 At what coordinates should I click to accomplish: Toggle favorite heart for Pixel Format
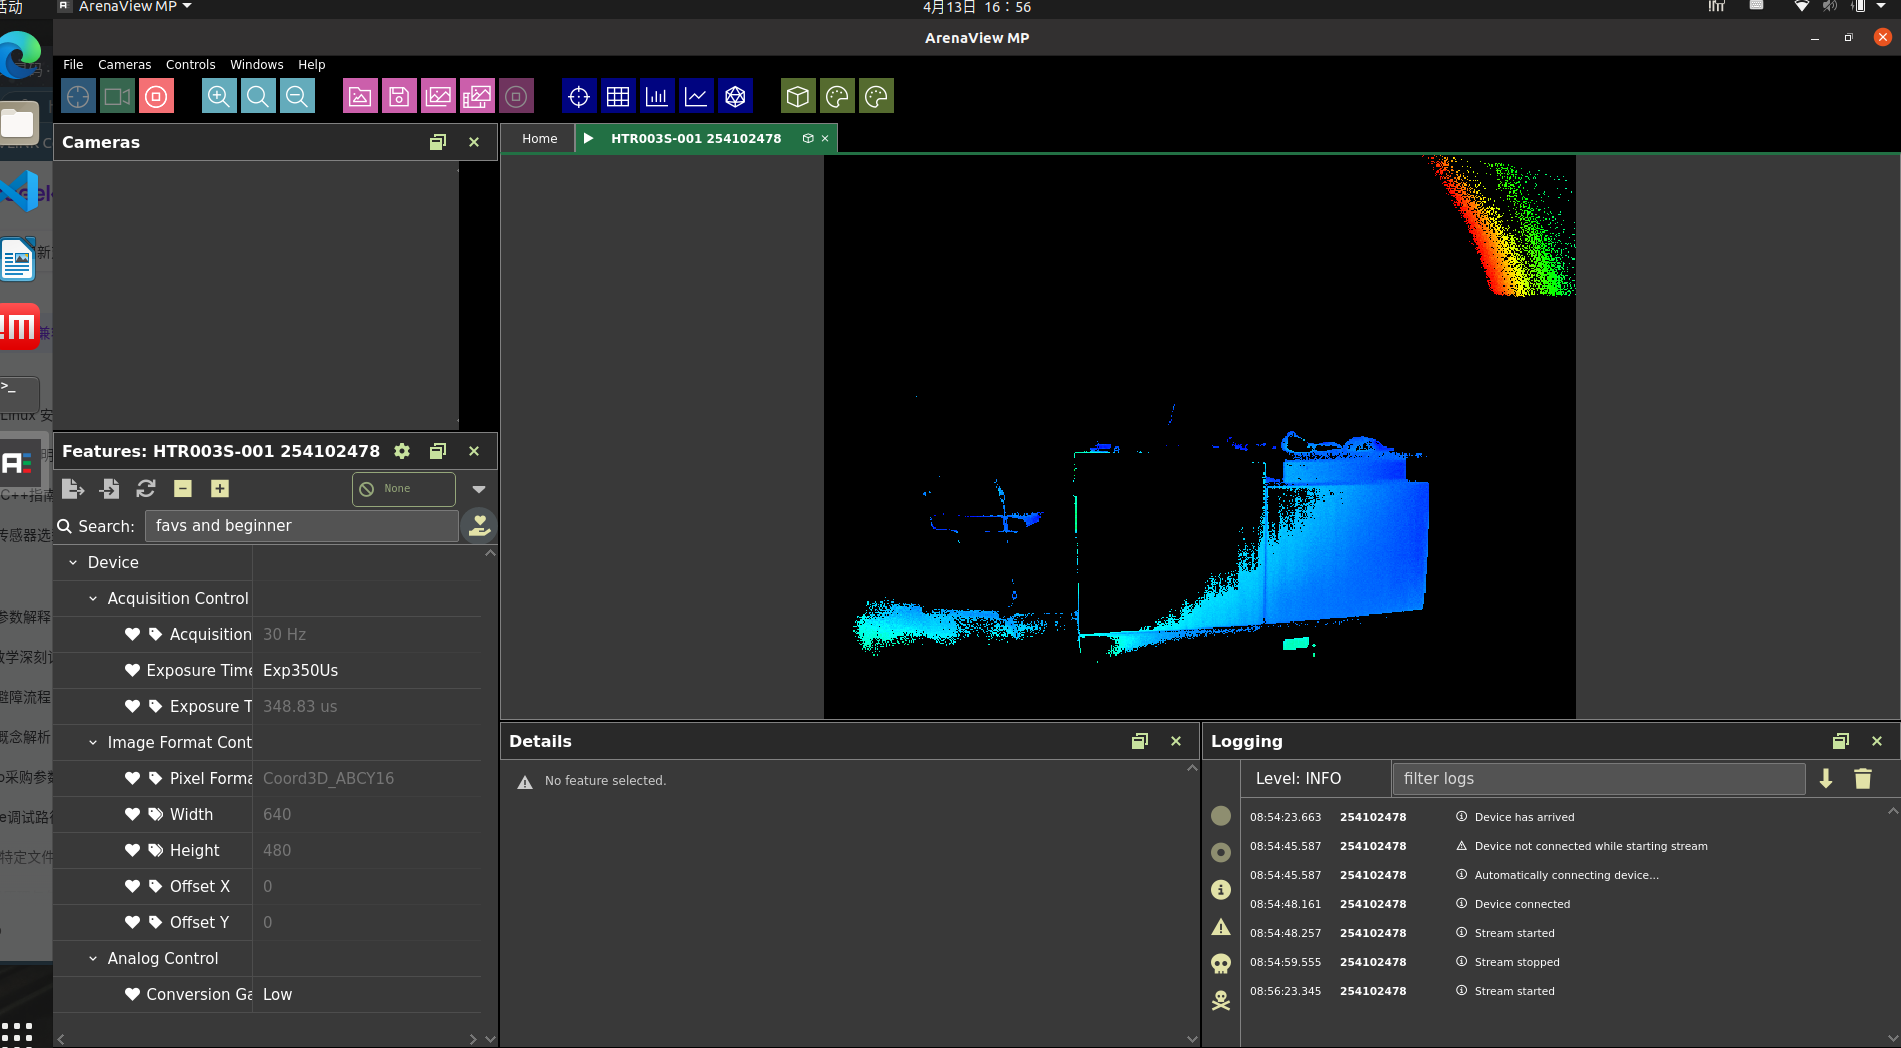tap(132, 778)
